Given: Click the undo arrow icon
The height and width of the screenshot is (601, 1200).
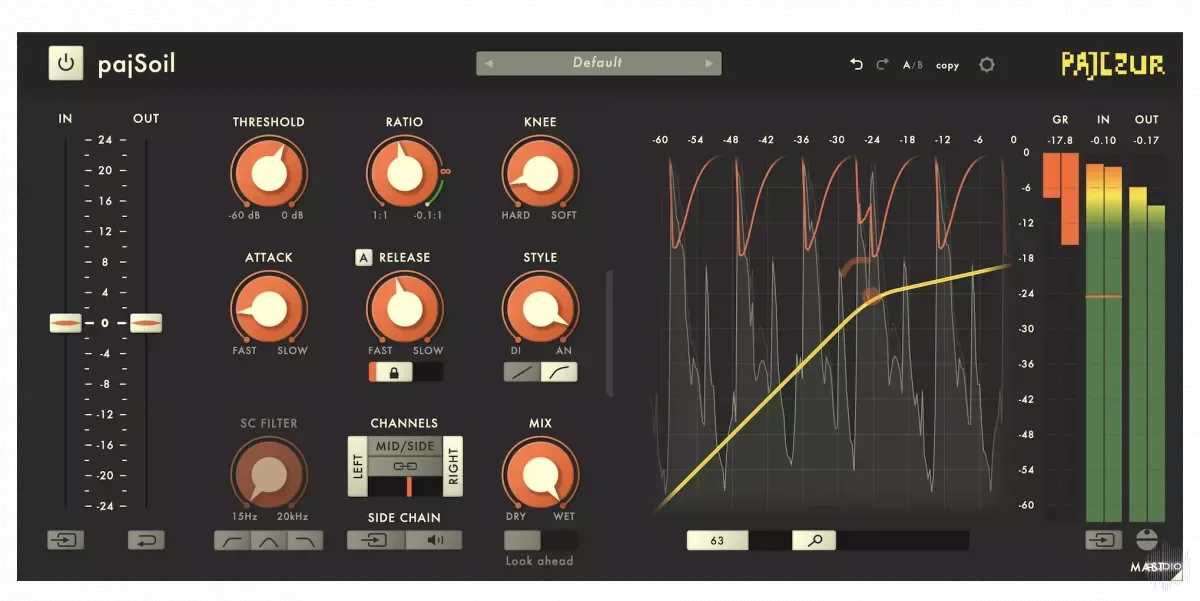Looking at the screenshot, I should tap(856, 64).
